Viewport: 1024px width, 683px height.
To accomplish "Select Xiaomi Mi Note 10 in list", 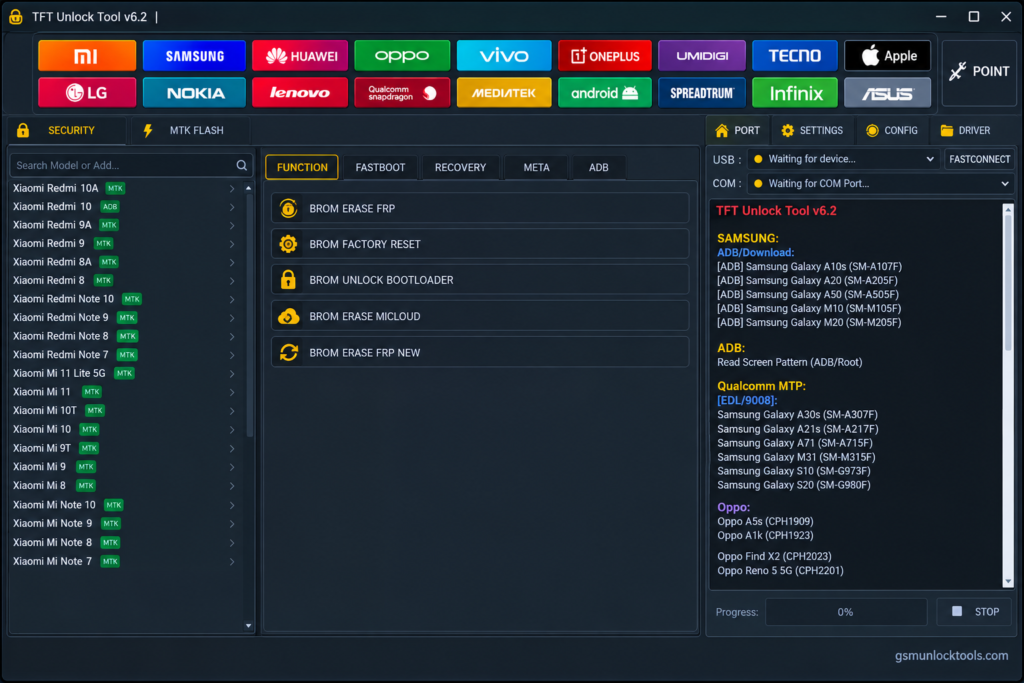I will (x=123, y=505).
